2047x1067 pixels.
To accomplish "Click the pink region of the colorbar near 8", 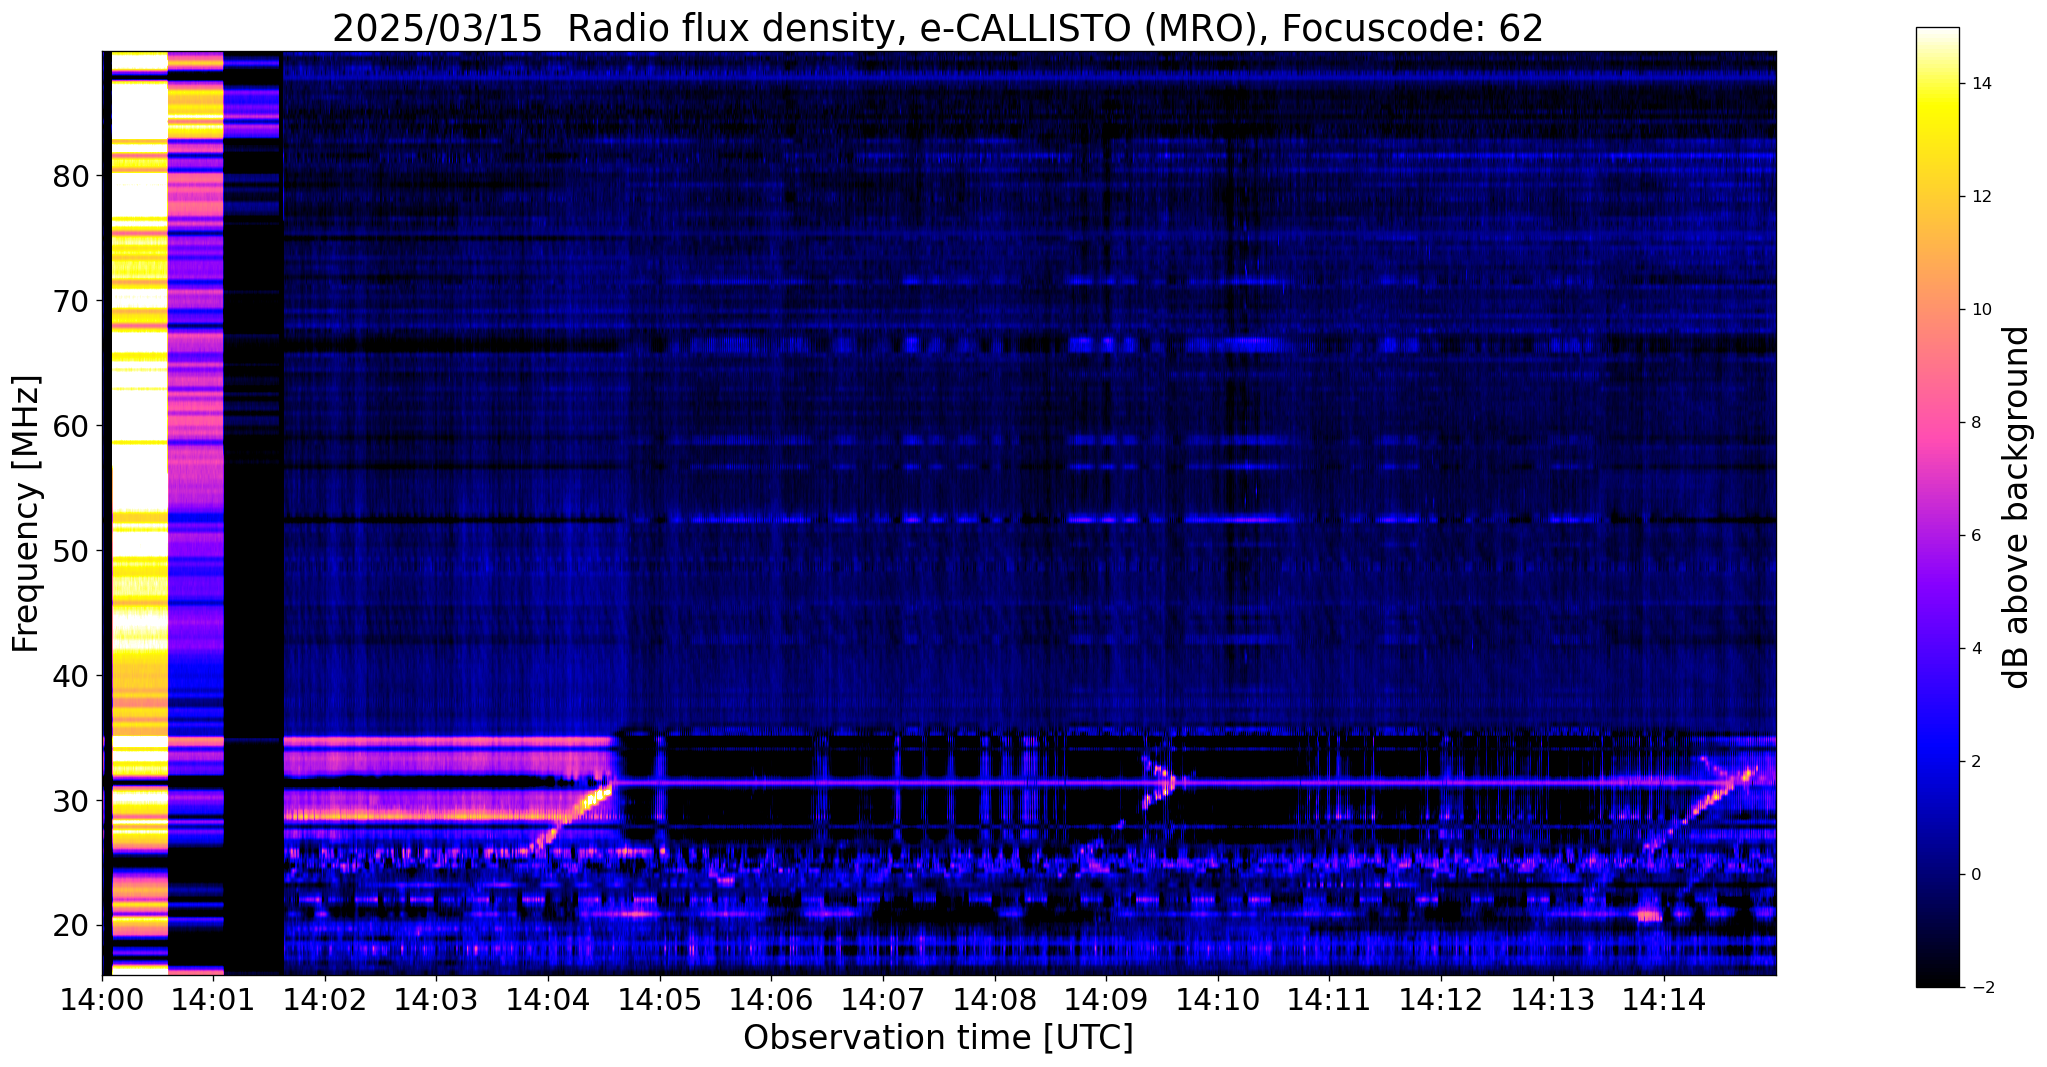I will (1937, 423).
